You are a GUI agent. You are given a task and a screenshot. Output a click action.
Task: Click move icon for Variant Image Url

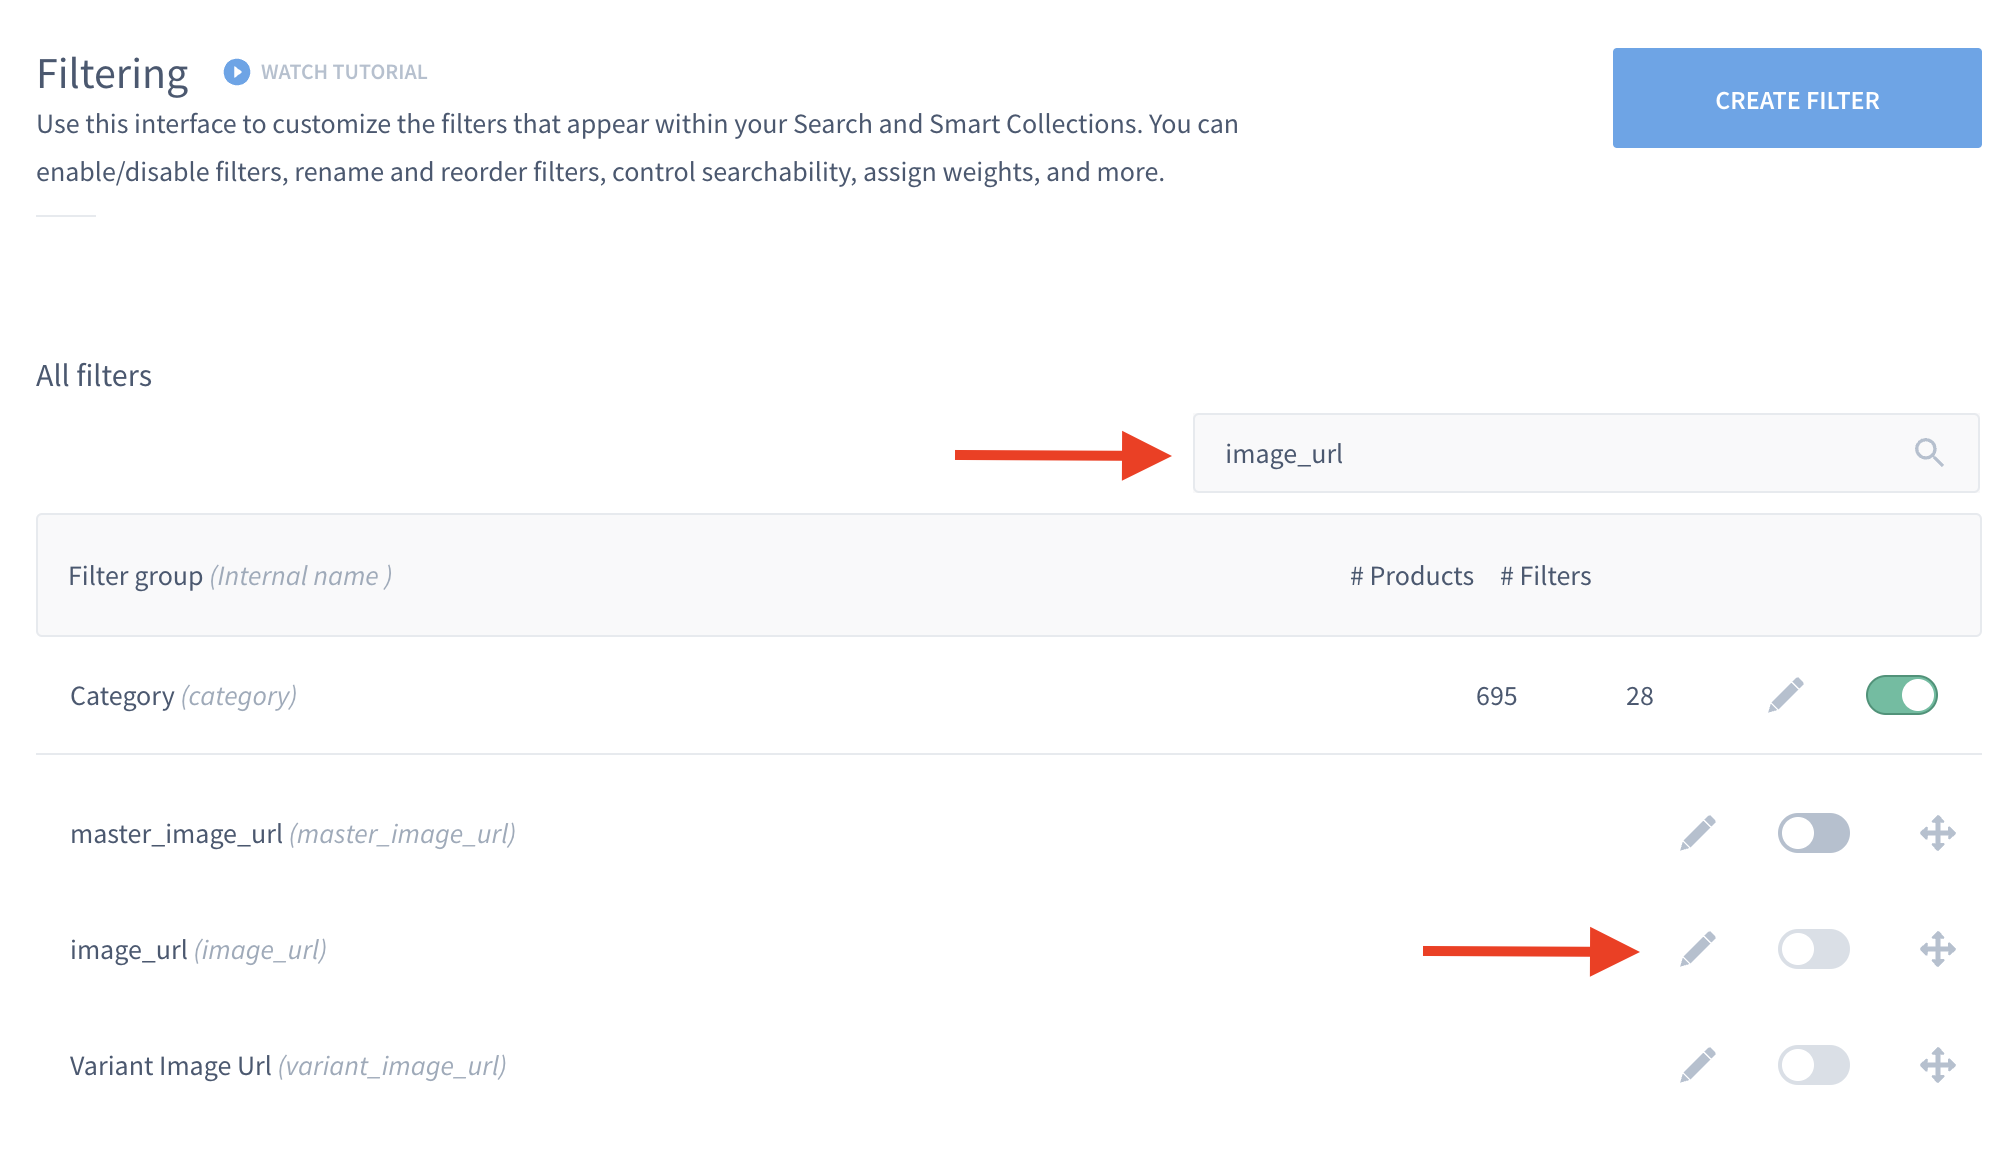click(1937, 1065)
